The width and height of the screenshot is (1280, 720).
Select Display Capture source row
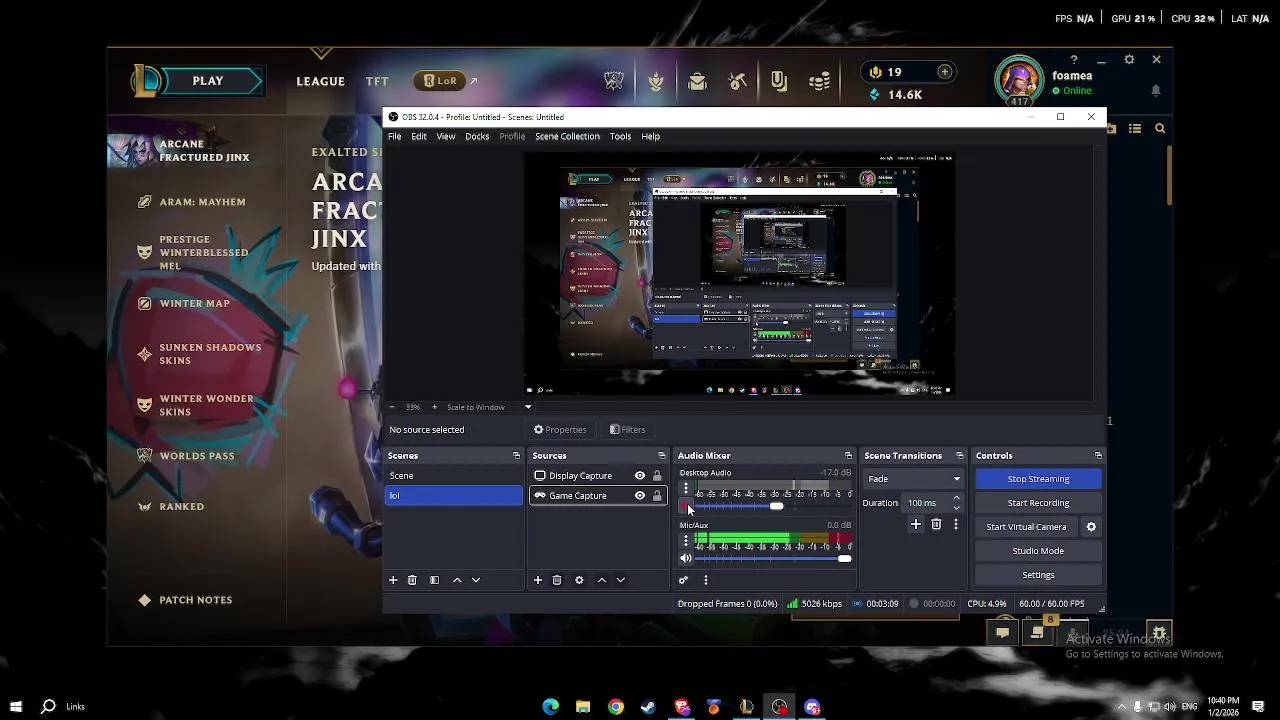pyautogui.click(x=597, y=476)
